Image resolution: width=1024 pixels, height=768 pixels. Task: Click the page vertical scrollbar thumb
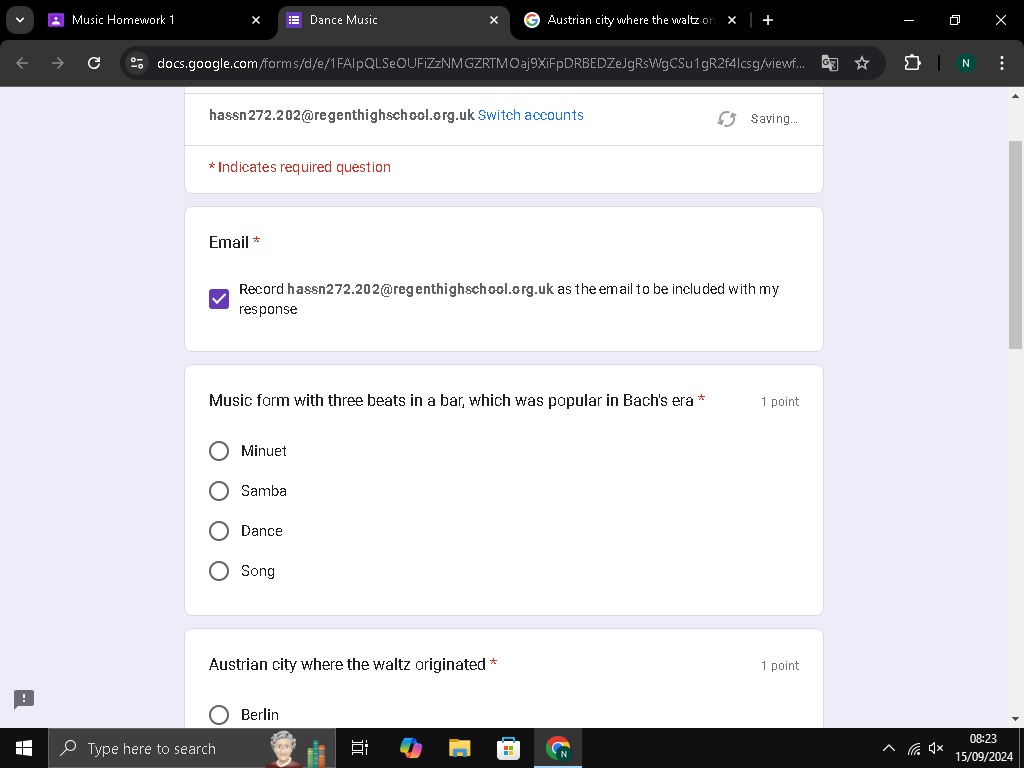[x=1015, y=245]
